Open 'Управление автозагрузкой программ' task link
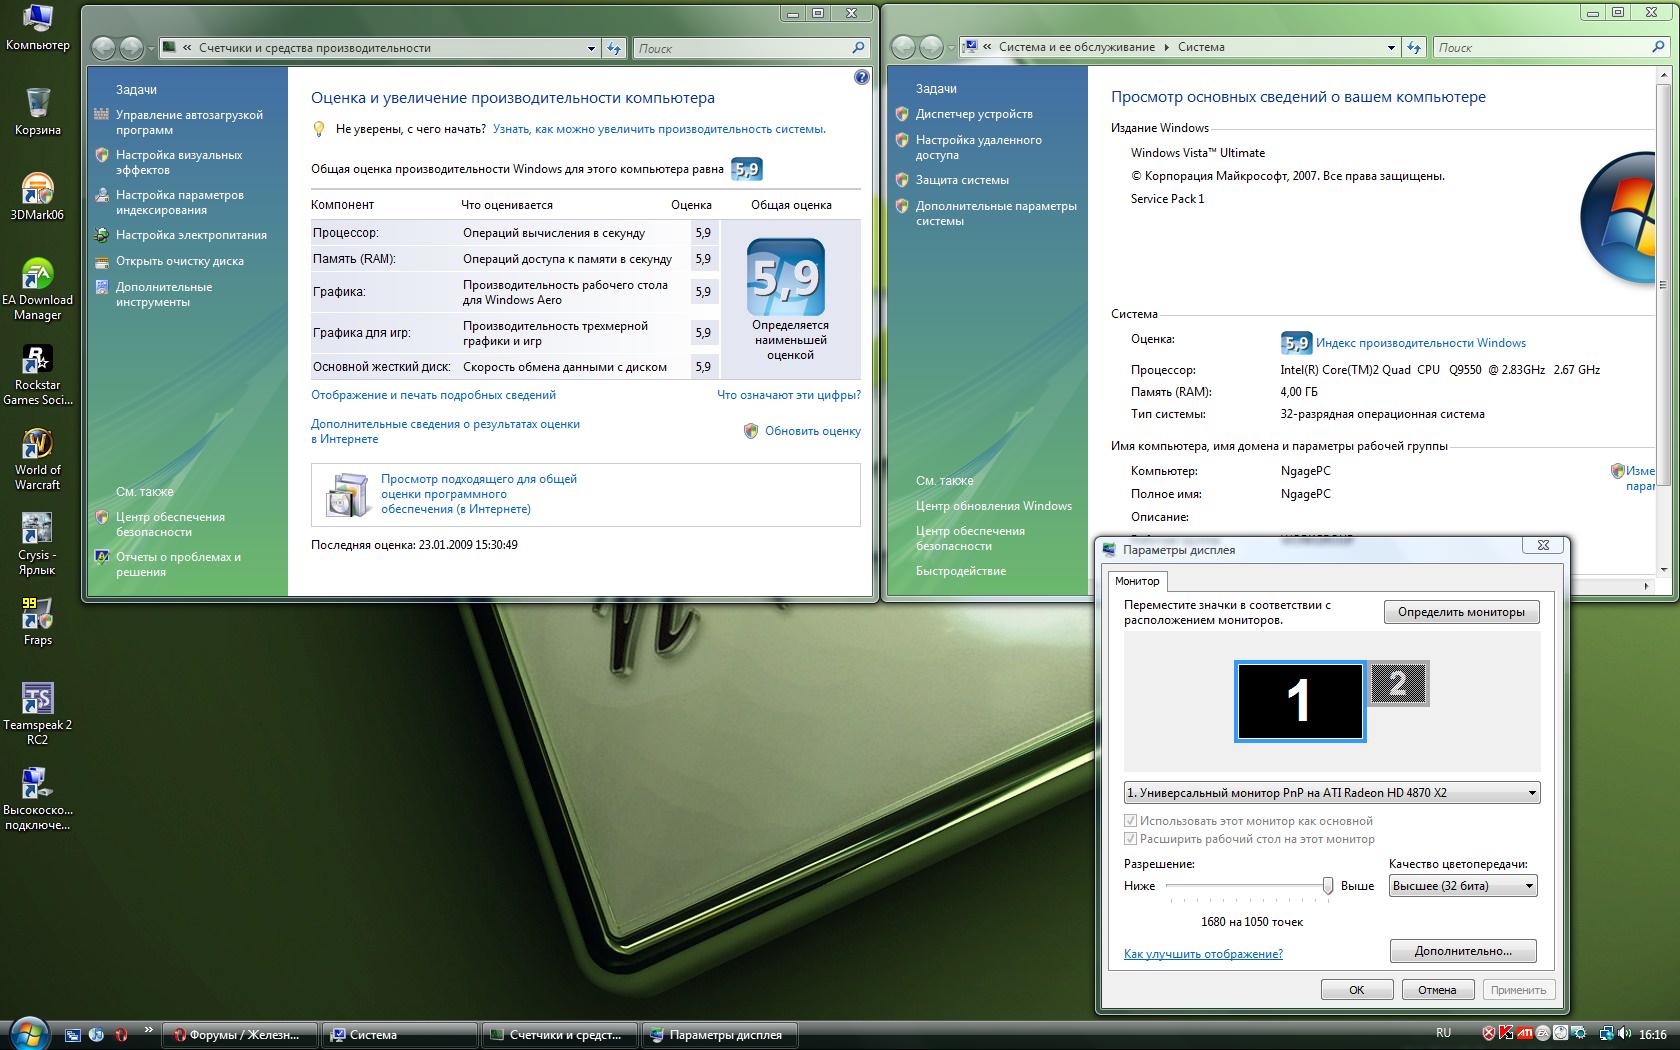Viewport: 1680px width, 1050px height. 189,123
